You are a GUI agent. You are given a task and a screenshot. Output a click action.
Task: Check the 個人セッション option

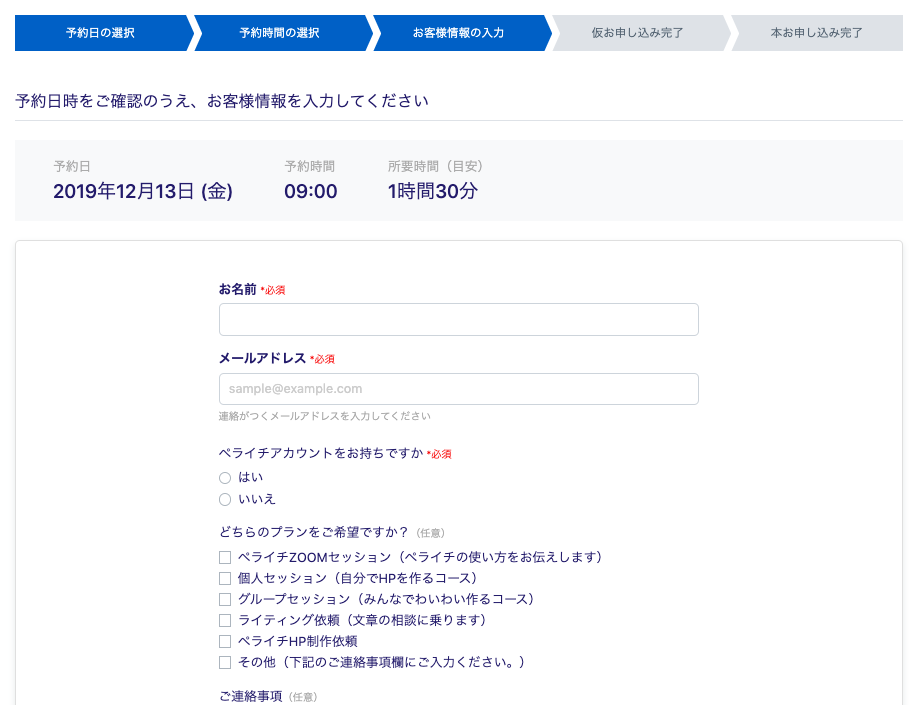pyautogui.click(x=225, y=579)
